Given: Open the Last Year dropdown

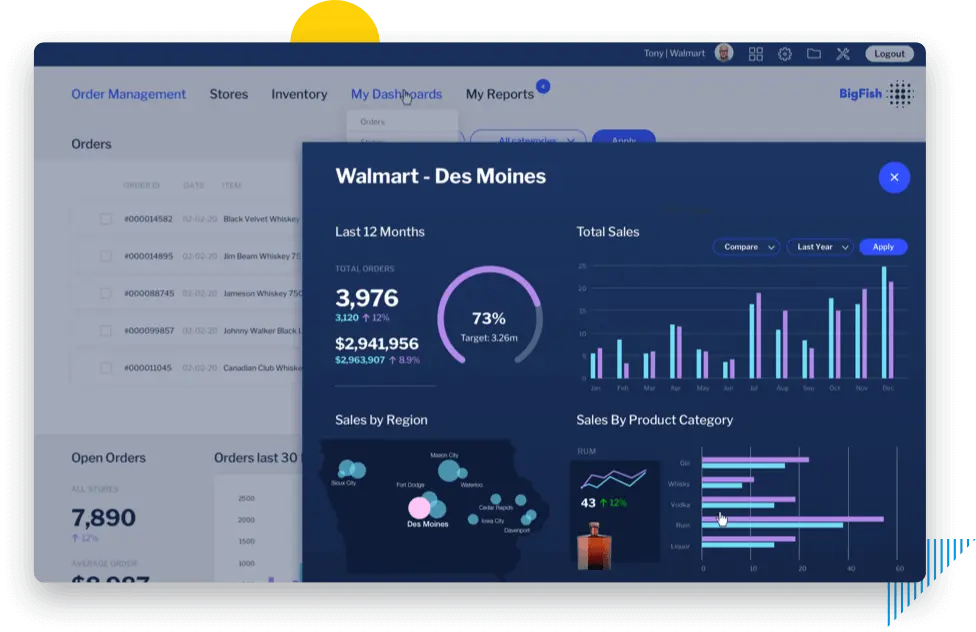Looking at the screenshot, I should 819,247.
